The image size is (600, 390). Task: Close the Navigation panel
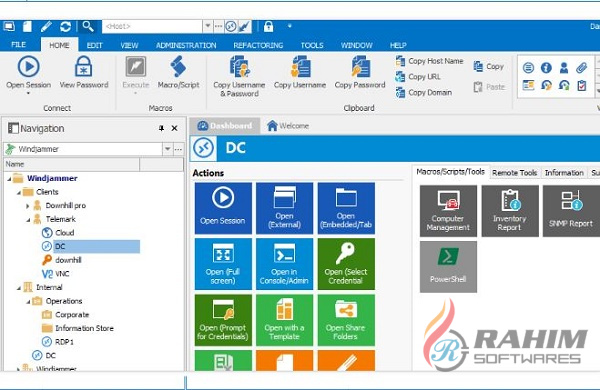[x=174, y=128]
